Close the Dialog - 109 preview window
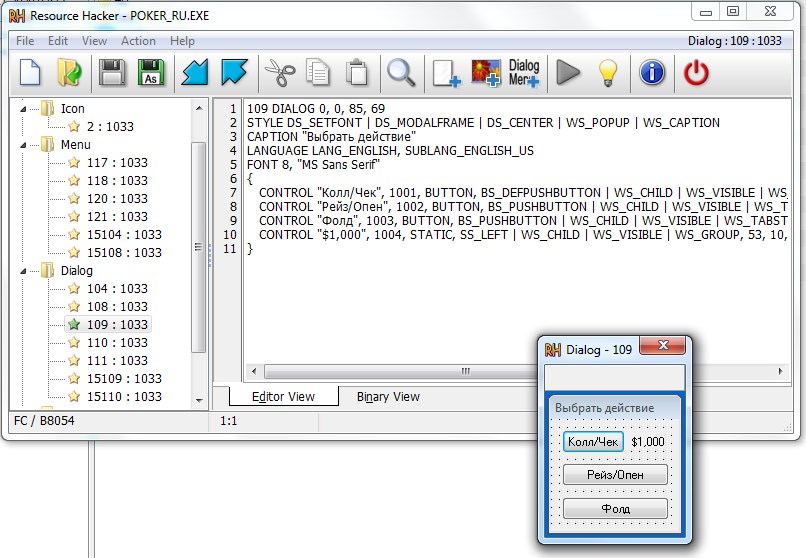 [663, 345]
